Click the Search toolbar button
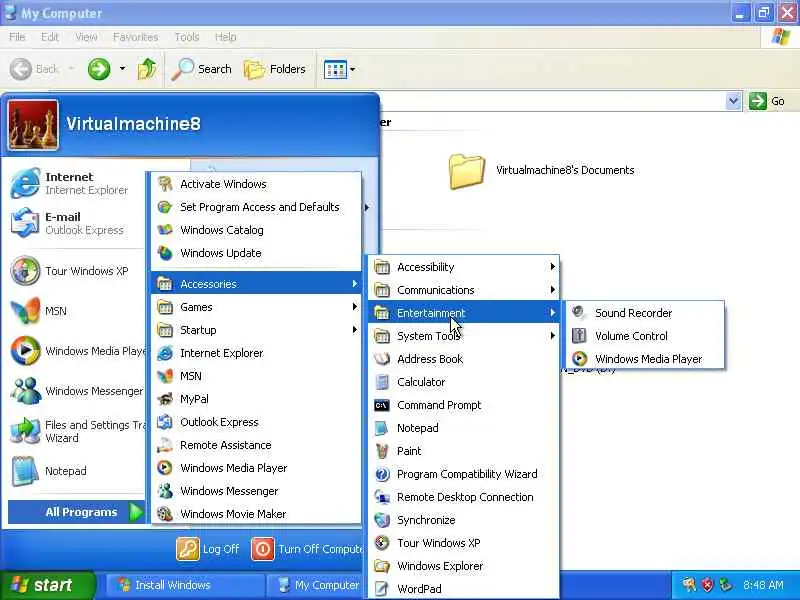800x600 pixels. coord(202,69)
